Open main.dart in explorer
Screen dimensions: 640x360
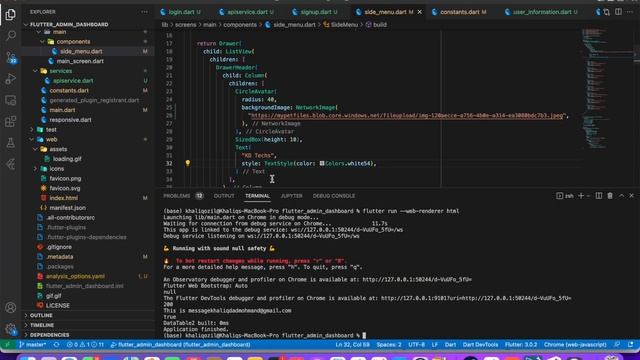62,110
